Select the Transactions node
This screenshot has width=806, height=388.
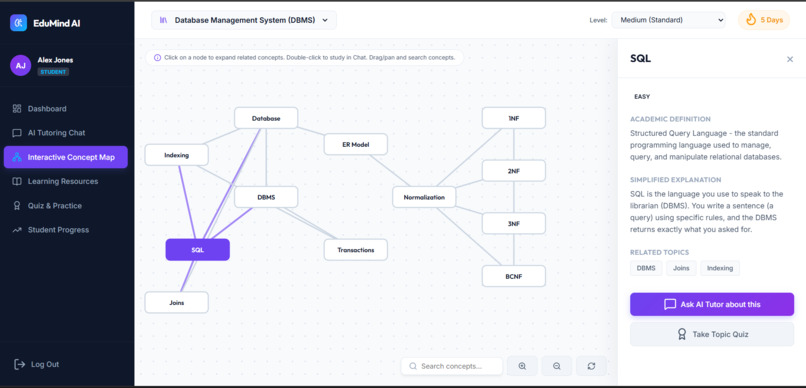point(355,250)
